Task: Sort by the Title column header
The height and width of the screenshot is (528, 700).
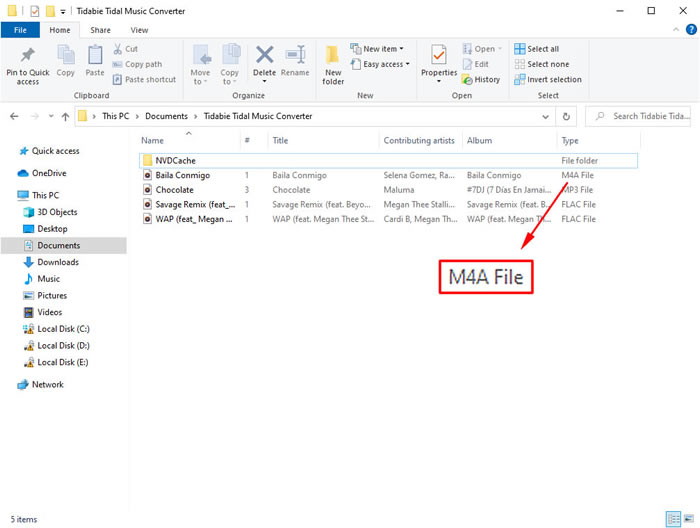Action: coord(280,140)
